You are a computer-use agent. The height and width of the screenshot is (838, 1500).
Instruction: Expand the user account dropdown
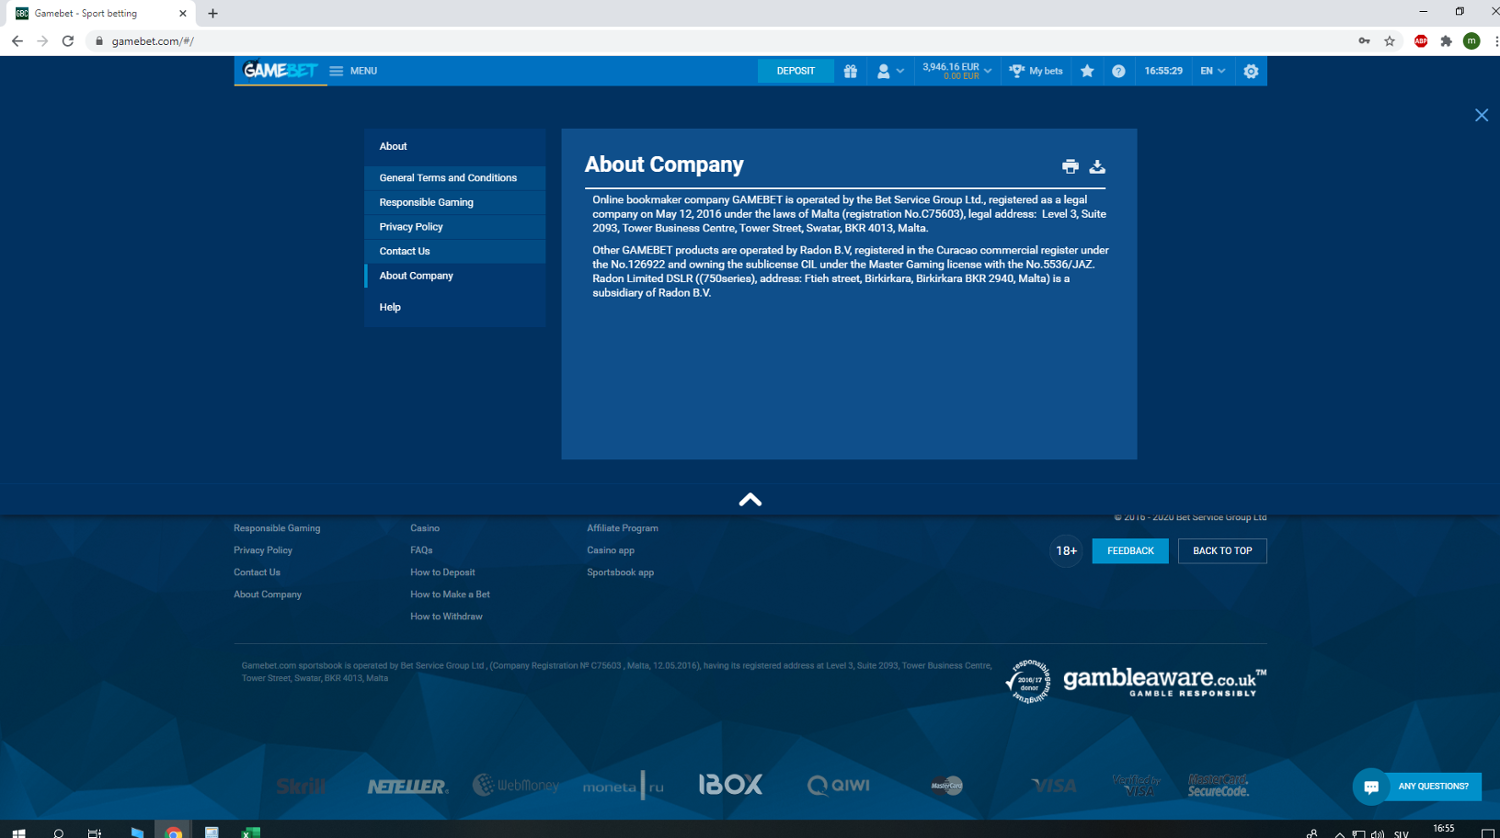[890, 71]
